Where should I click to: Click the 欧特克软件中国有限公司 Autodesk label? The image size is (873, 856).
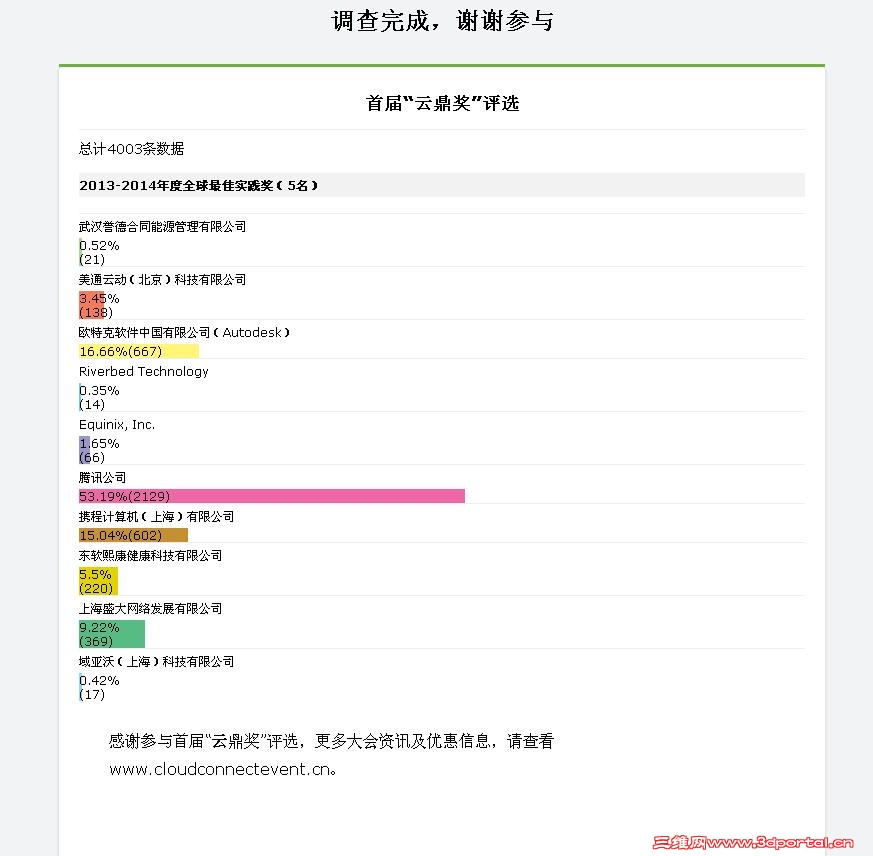184,332
